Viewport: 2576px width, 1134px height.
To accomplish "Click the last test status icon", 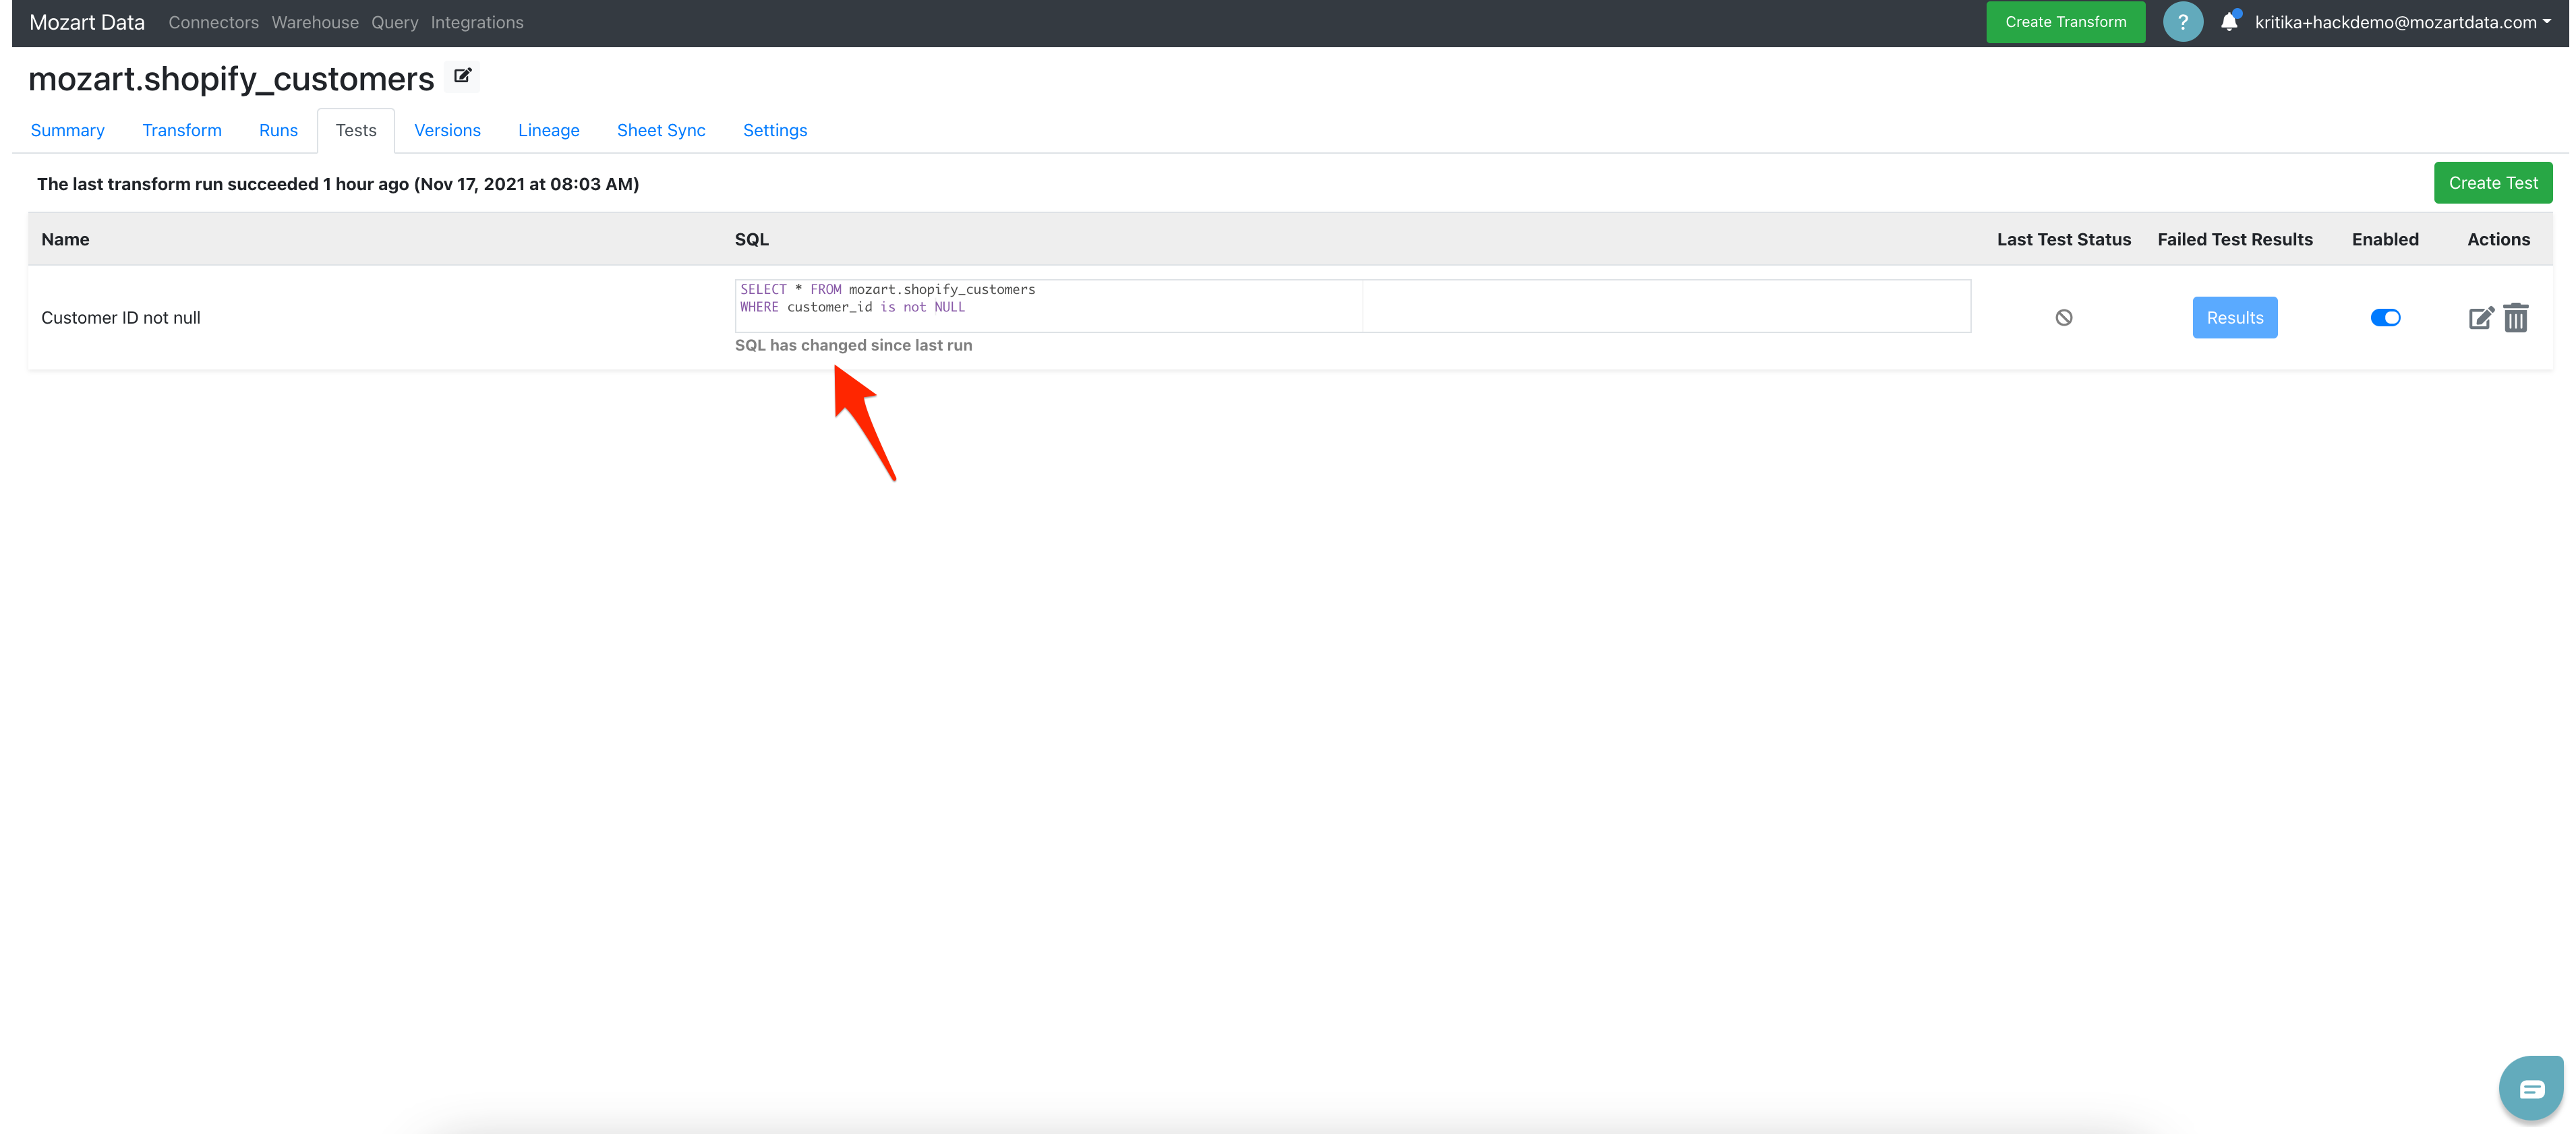I will [2063, 318].
